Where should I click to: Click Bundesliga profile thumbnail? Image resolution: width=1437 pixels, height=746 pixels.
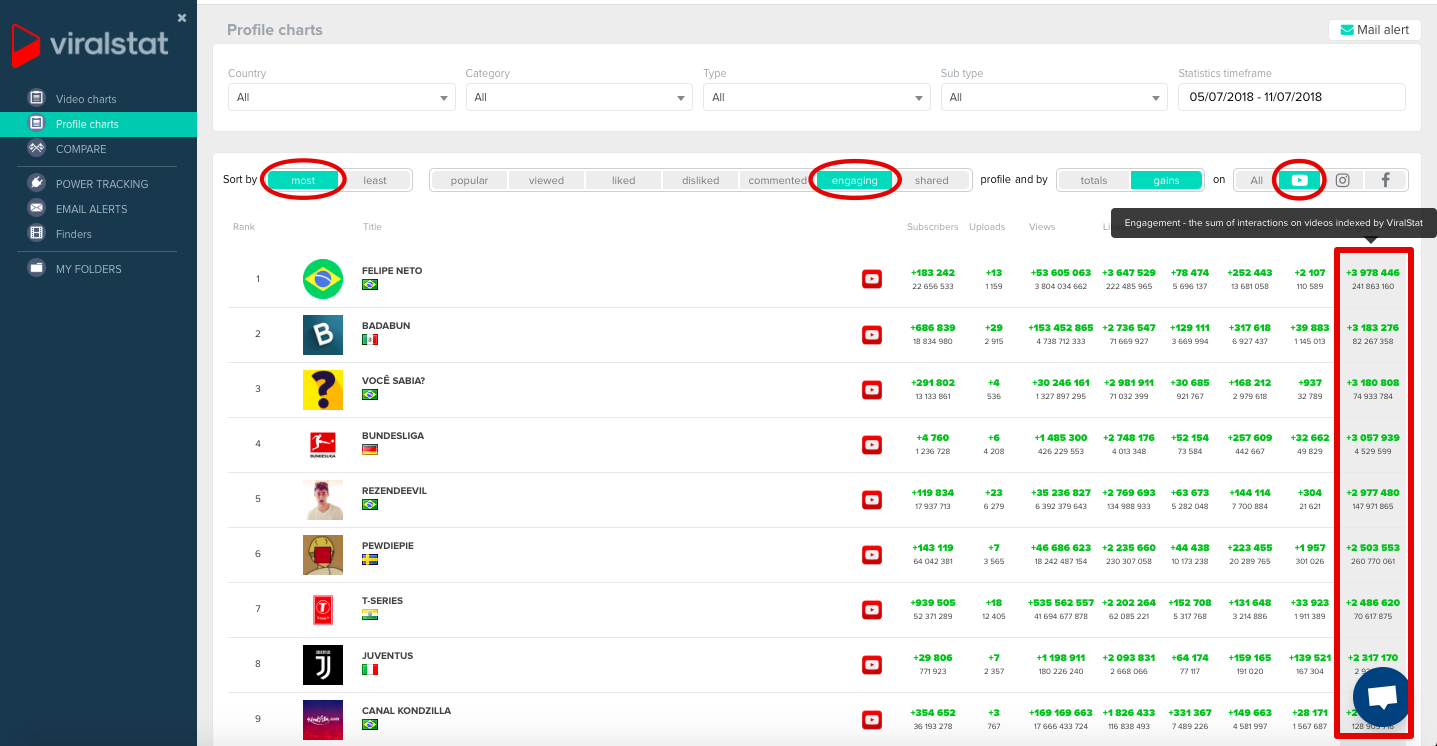click(x=323, y=444)
